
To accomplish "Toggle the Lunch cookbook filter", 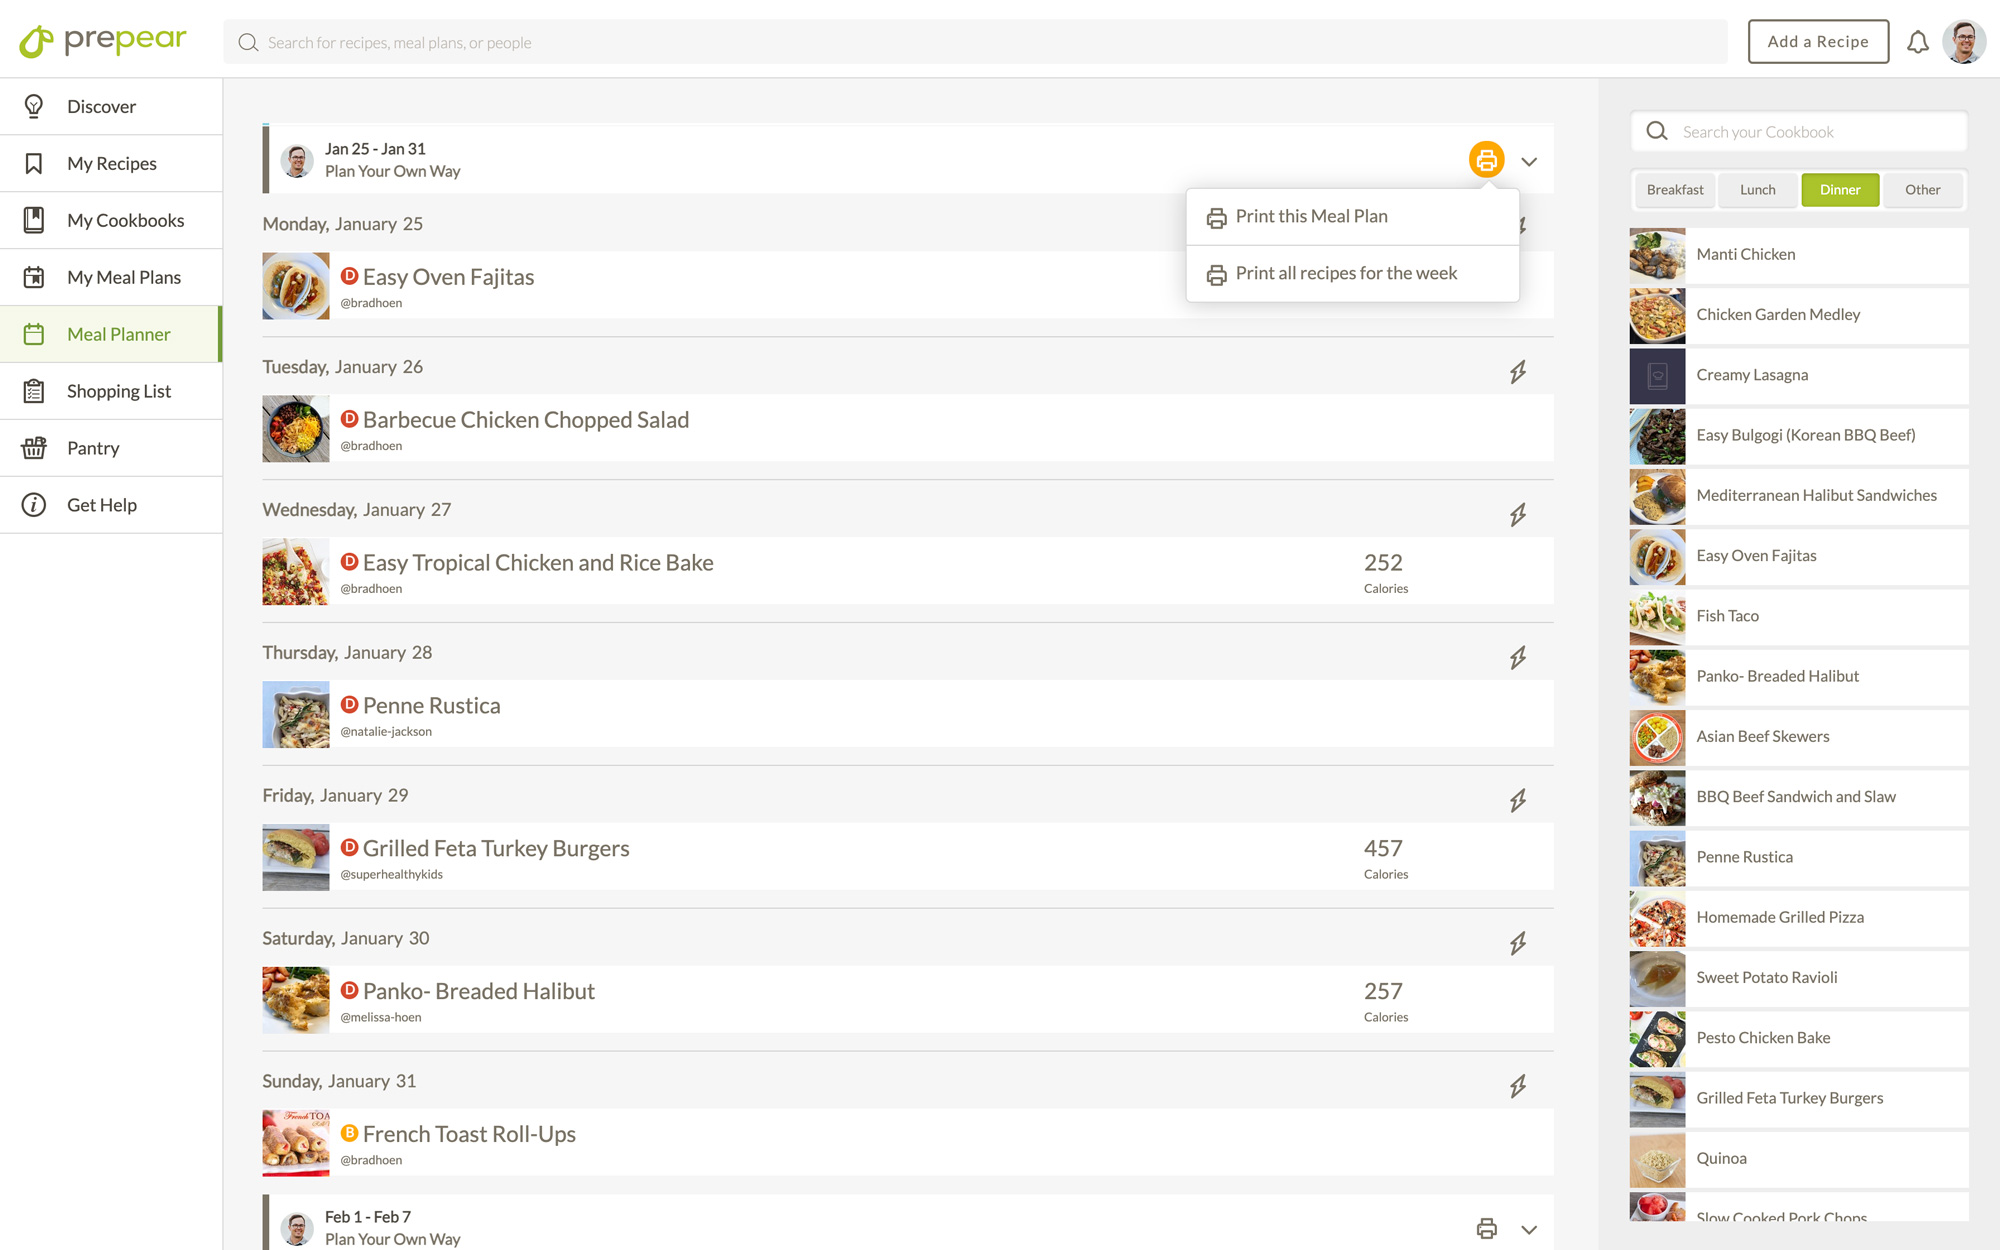I will [1757, 190].
